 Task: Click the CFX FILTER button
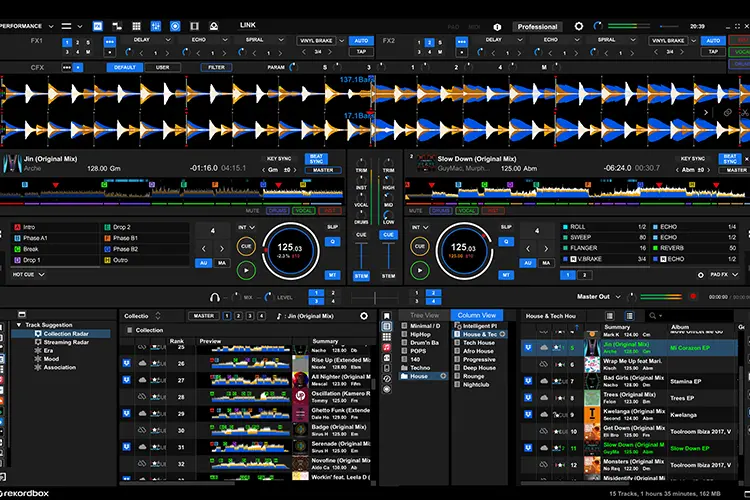tap(216, 67)
